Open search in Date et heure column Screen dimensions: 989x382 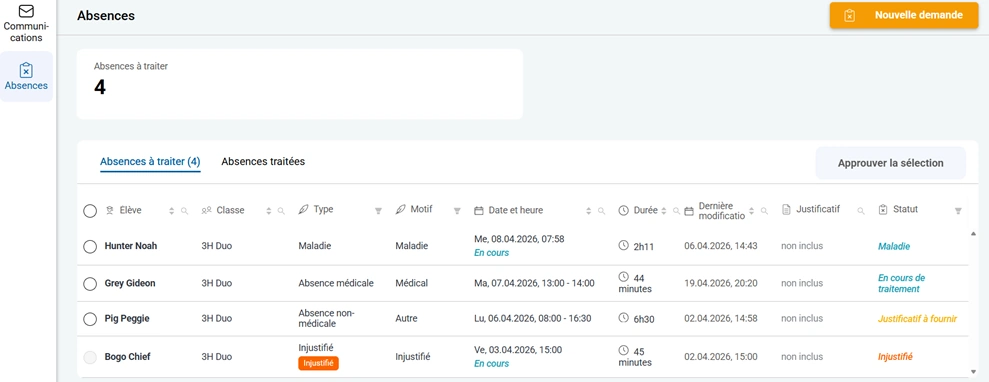[602, 211]
